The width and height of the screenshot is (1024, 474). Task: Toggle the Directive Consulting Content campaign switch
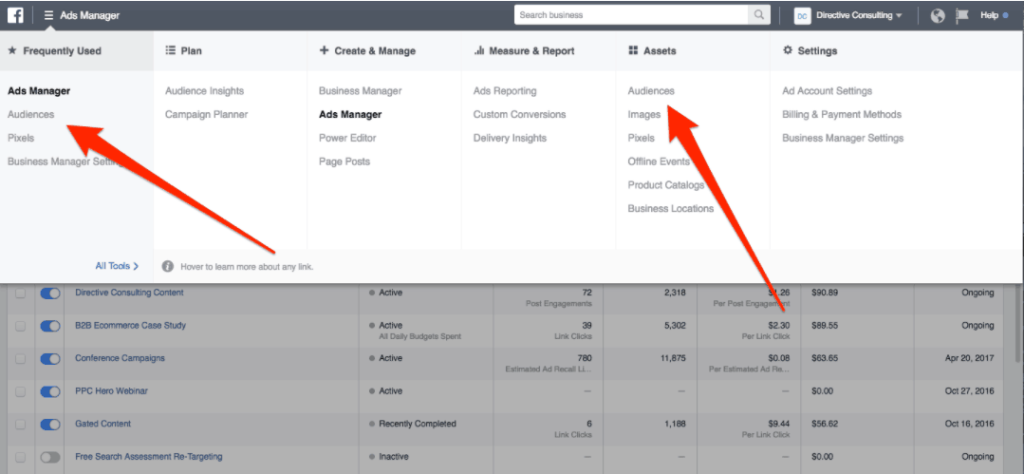(x=50, y=294)
